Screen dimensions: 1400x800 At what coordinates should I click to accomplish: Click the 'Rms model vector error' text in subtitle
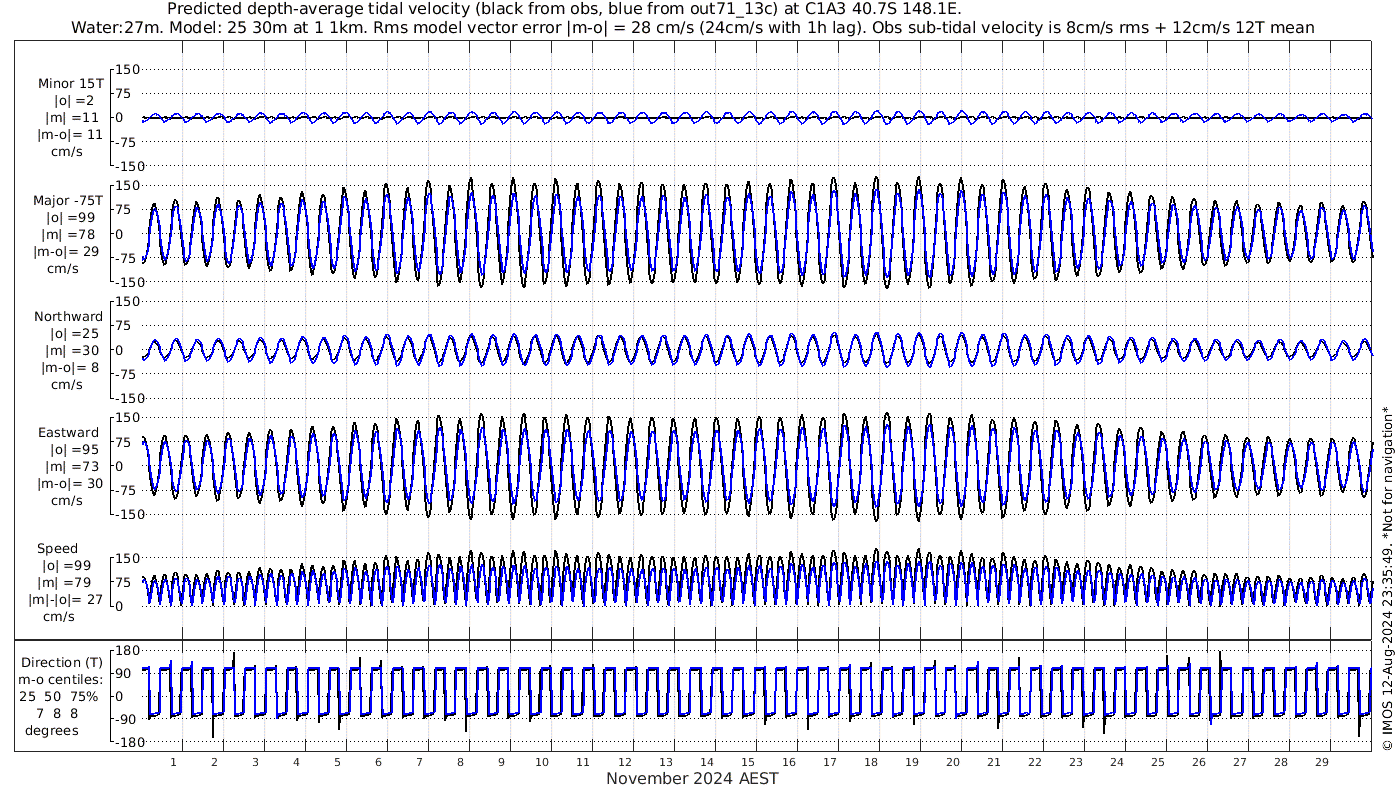click(x=467, y=27)
